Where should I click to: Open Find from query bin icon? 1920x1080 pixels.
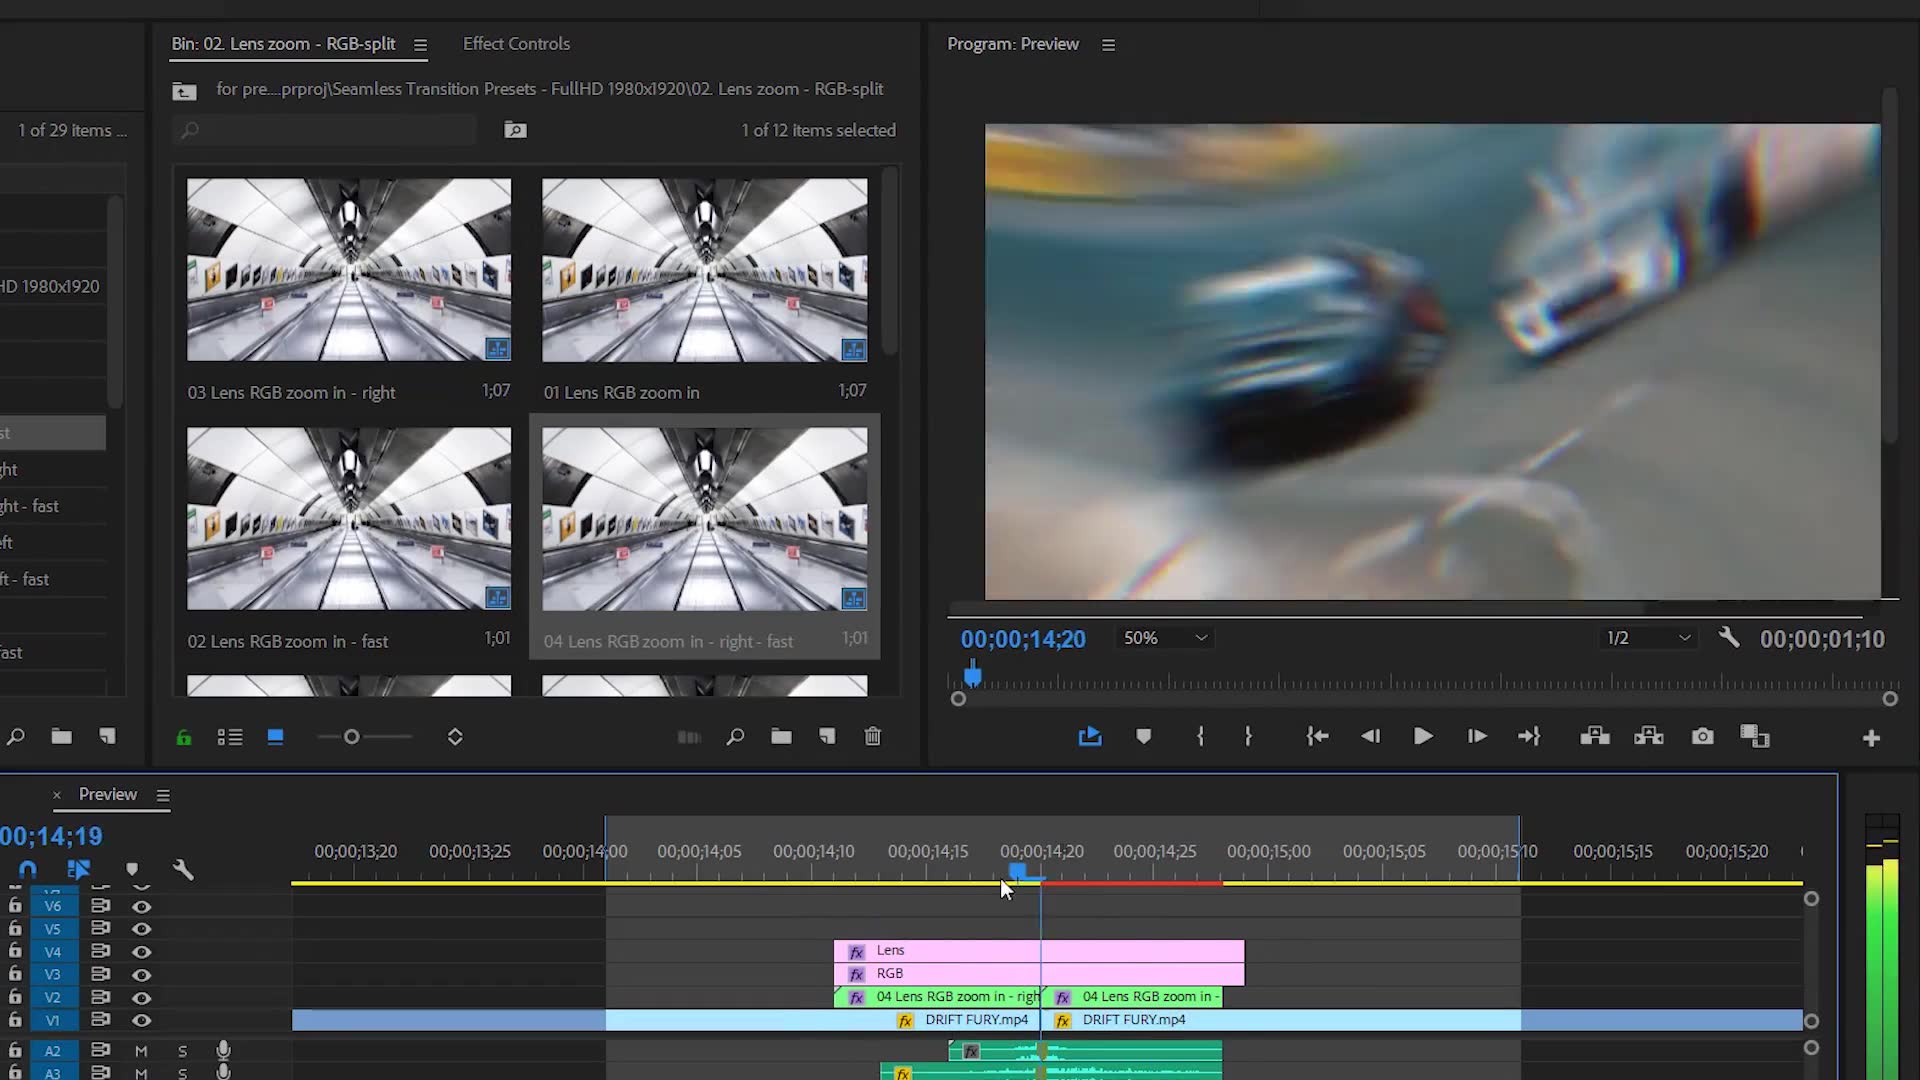click(x=515, y=130)
